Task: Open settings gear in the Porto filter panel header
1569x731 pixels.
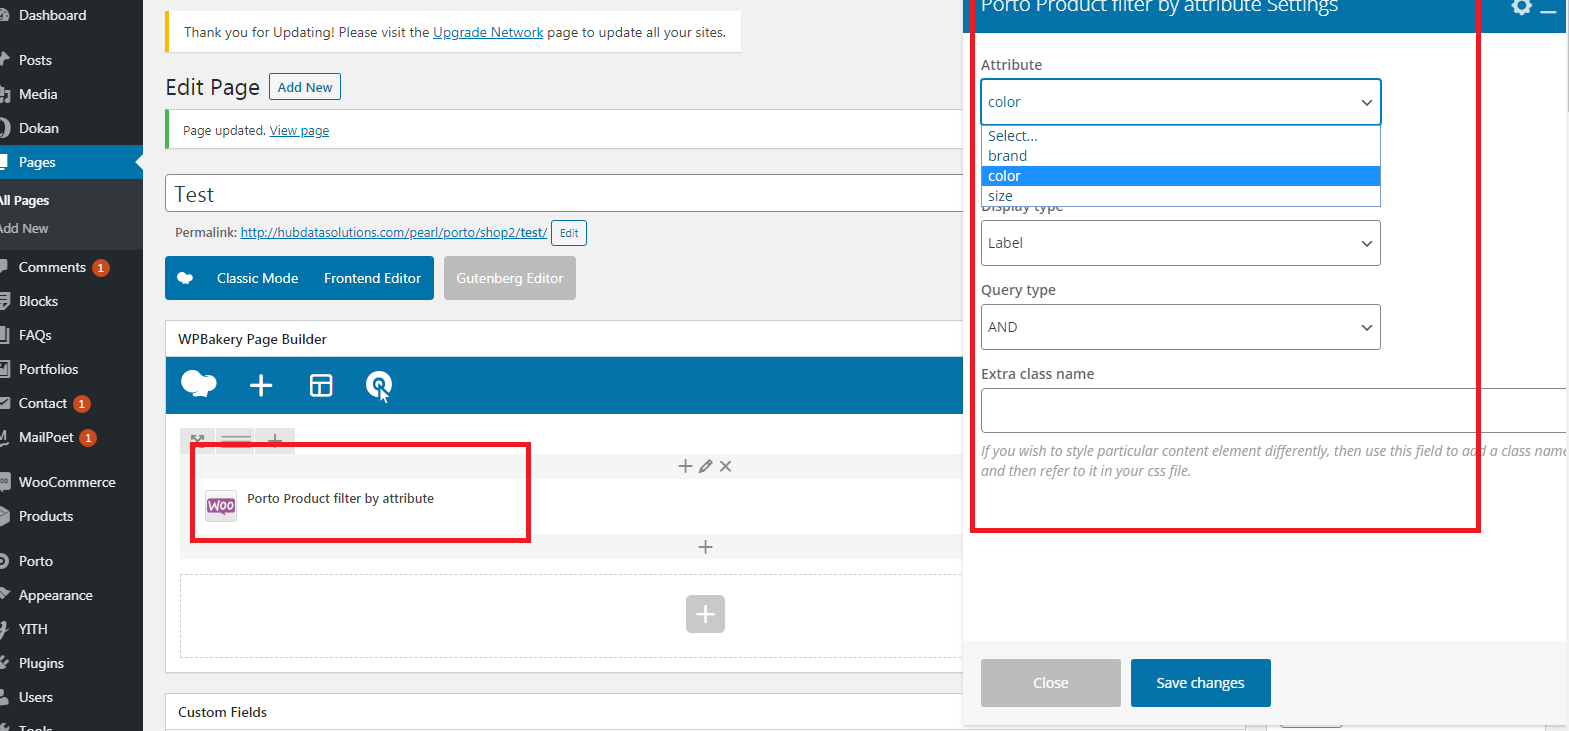Action: click(1521, 7)
